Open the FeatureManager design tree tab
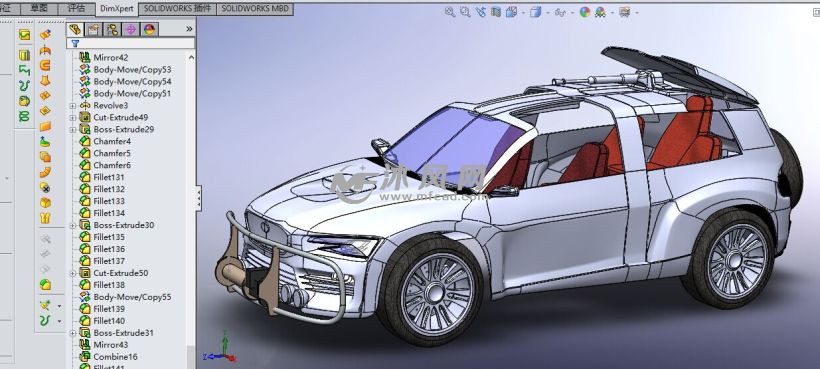The width and height of the screenshot is (820, 369). 75,30
